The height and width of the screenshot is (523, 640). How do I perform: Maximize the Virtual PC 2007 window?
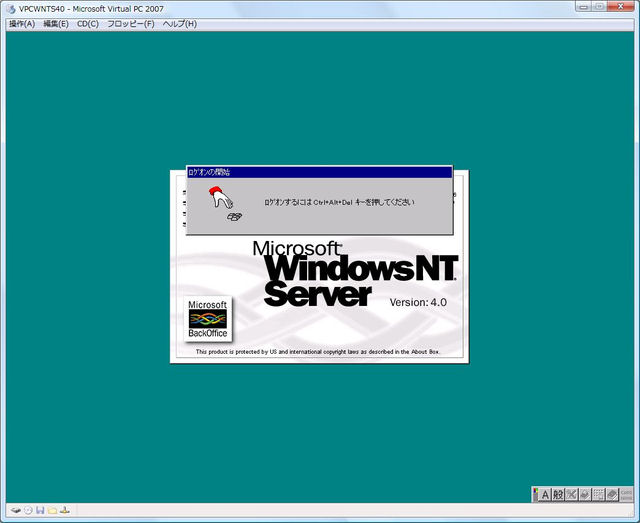[600, 6]
